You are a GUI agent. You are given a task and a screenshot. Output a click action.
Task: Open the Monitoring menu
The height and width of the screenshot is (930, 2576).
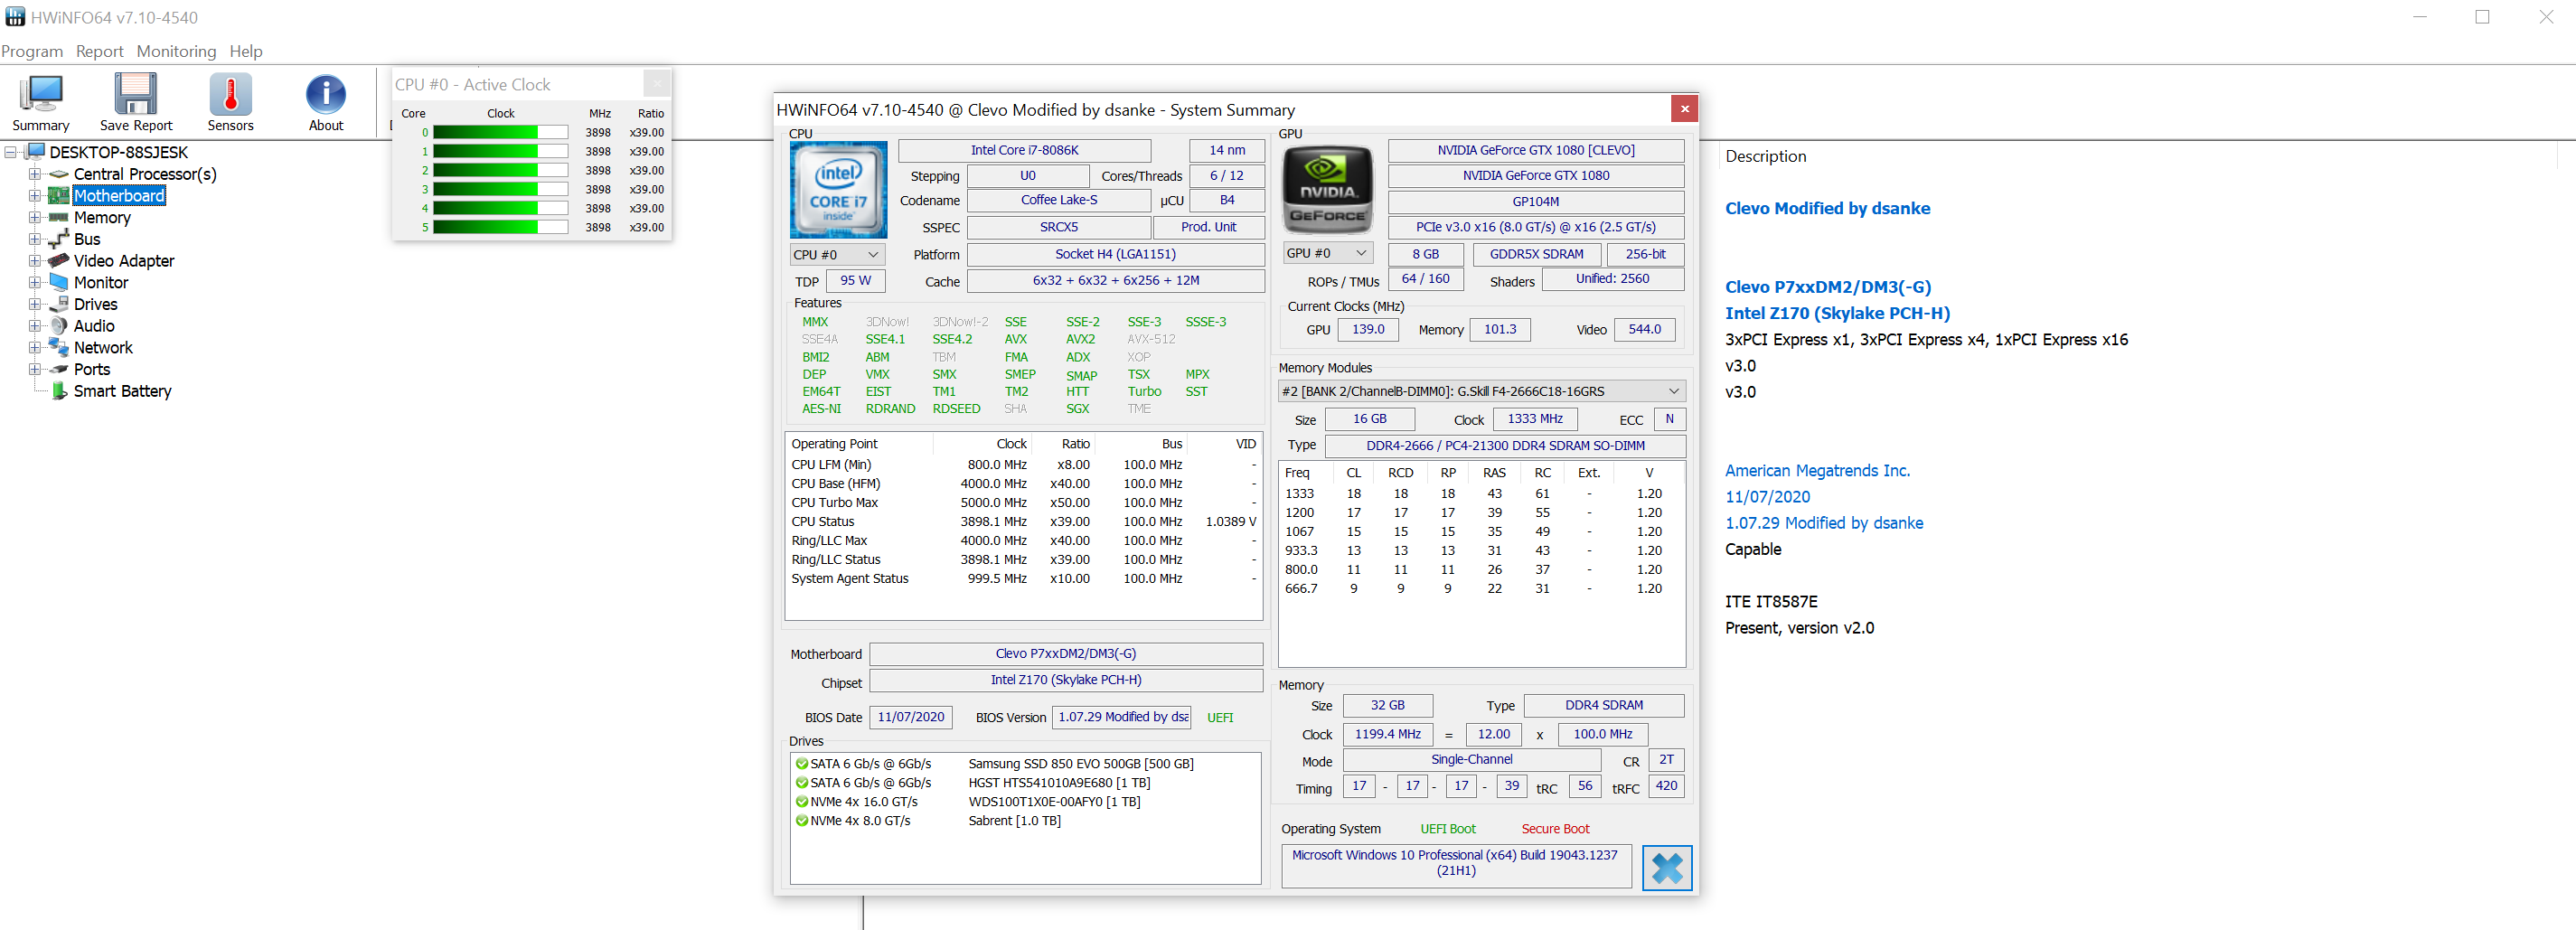(176, 51)
